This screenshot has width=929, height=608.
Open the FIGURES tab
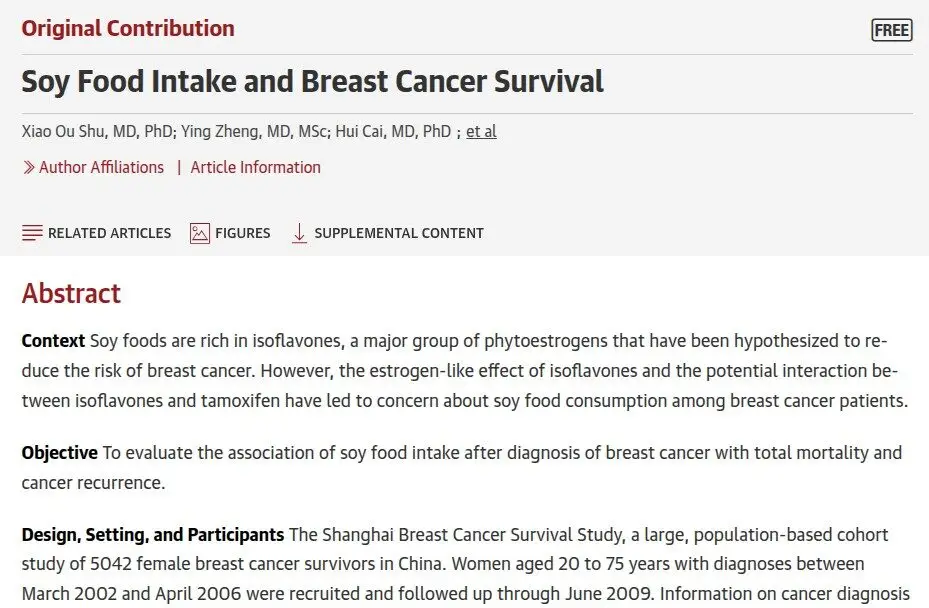tap(230, 233)
